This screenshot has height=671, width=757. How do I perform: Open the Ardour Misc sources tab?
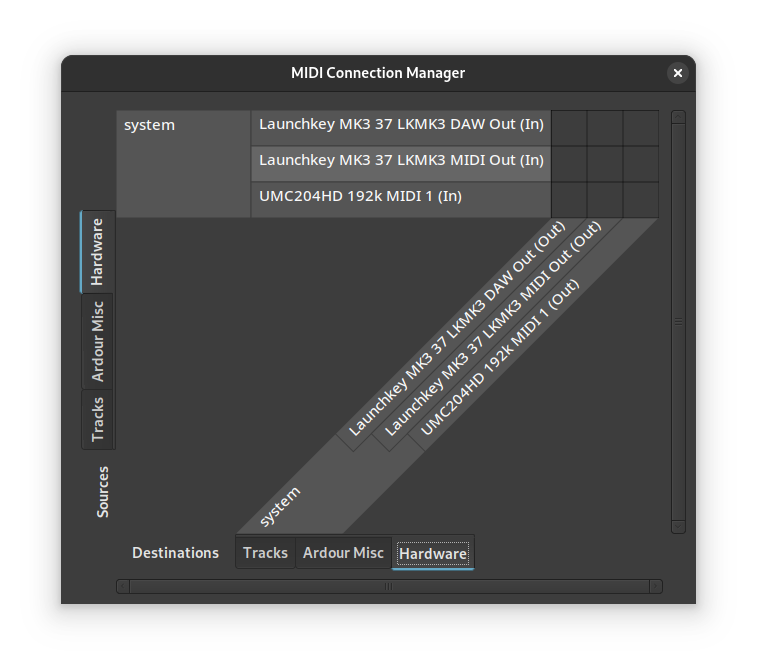98,341
